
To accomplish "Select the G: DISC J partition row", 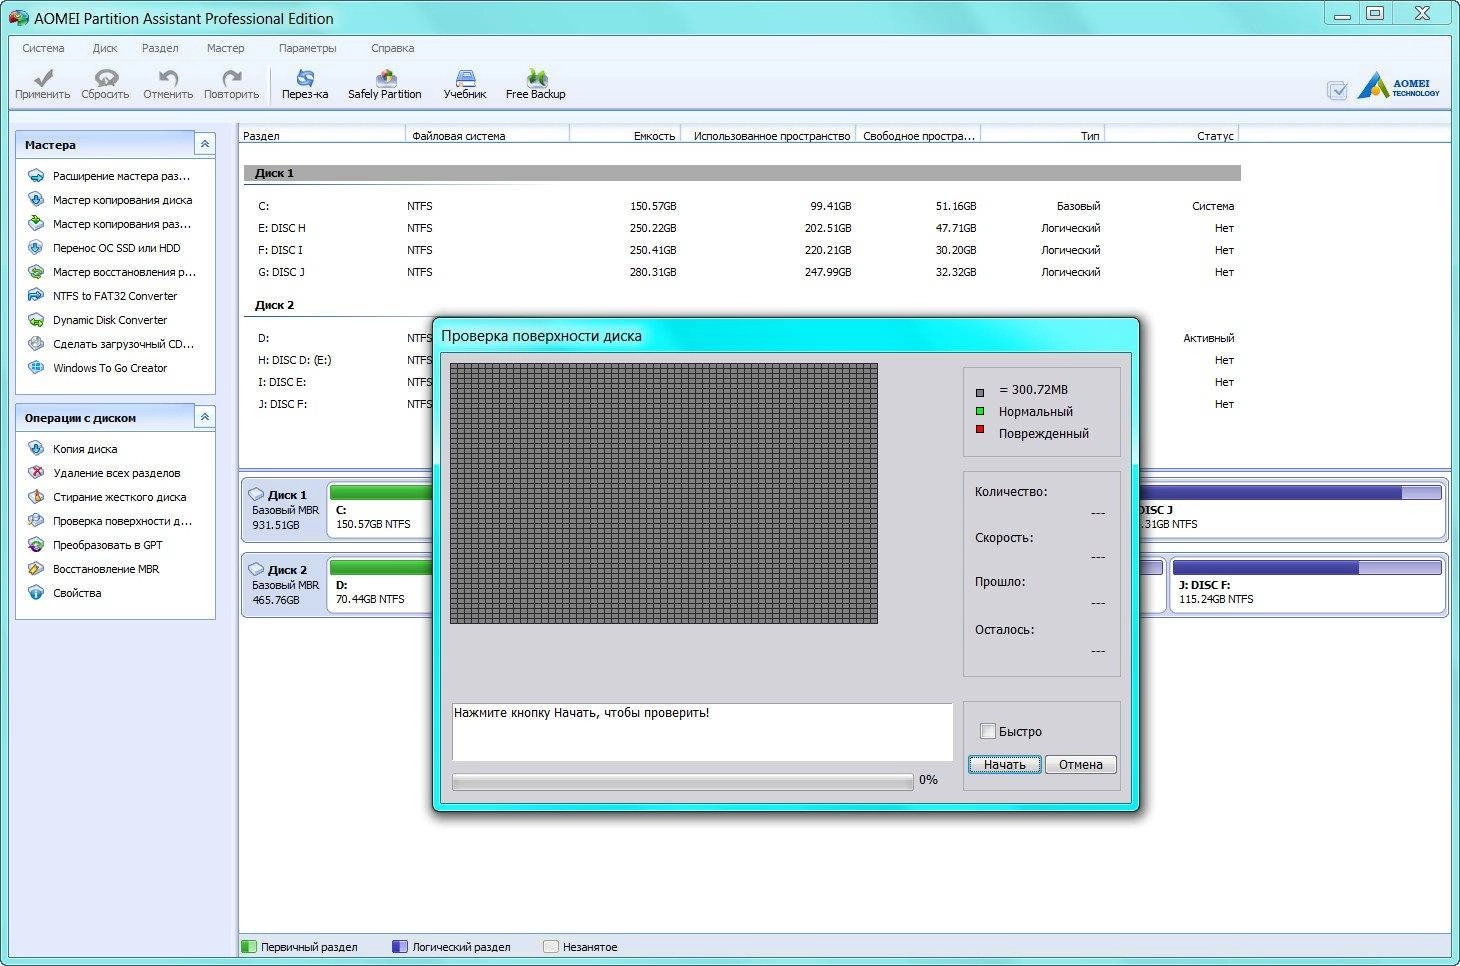I will point(740,272).
